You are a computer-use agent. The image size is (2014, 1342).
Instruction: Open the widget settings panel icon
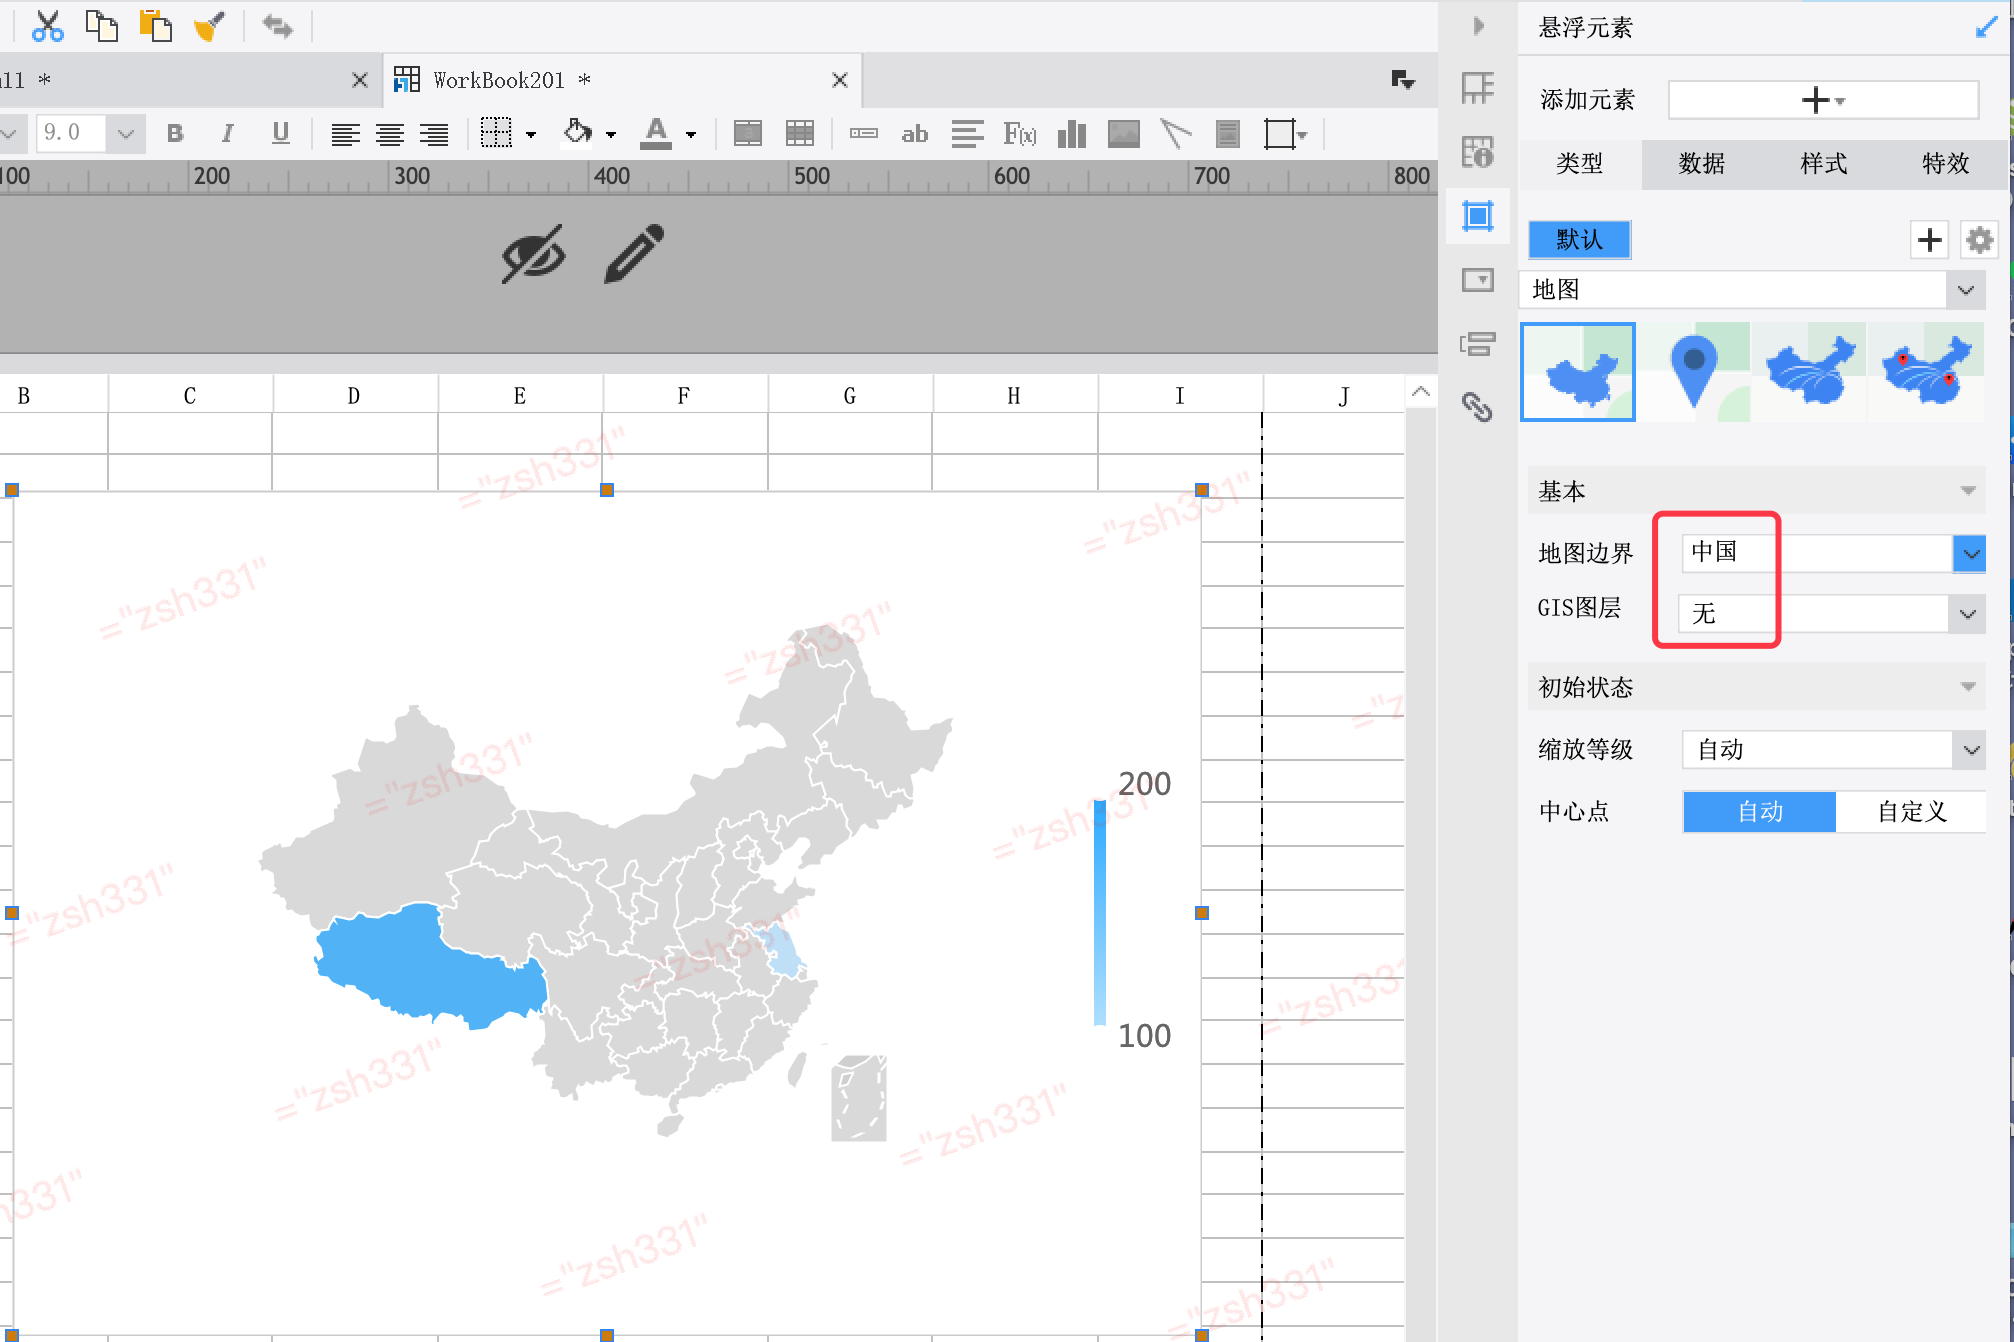1478,280
